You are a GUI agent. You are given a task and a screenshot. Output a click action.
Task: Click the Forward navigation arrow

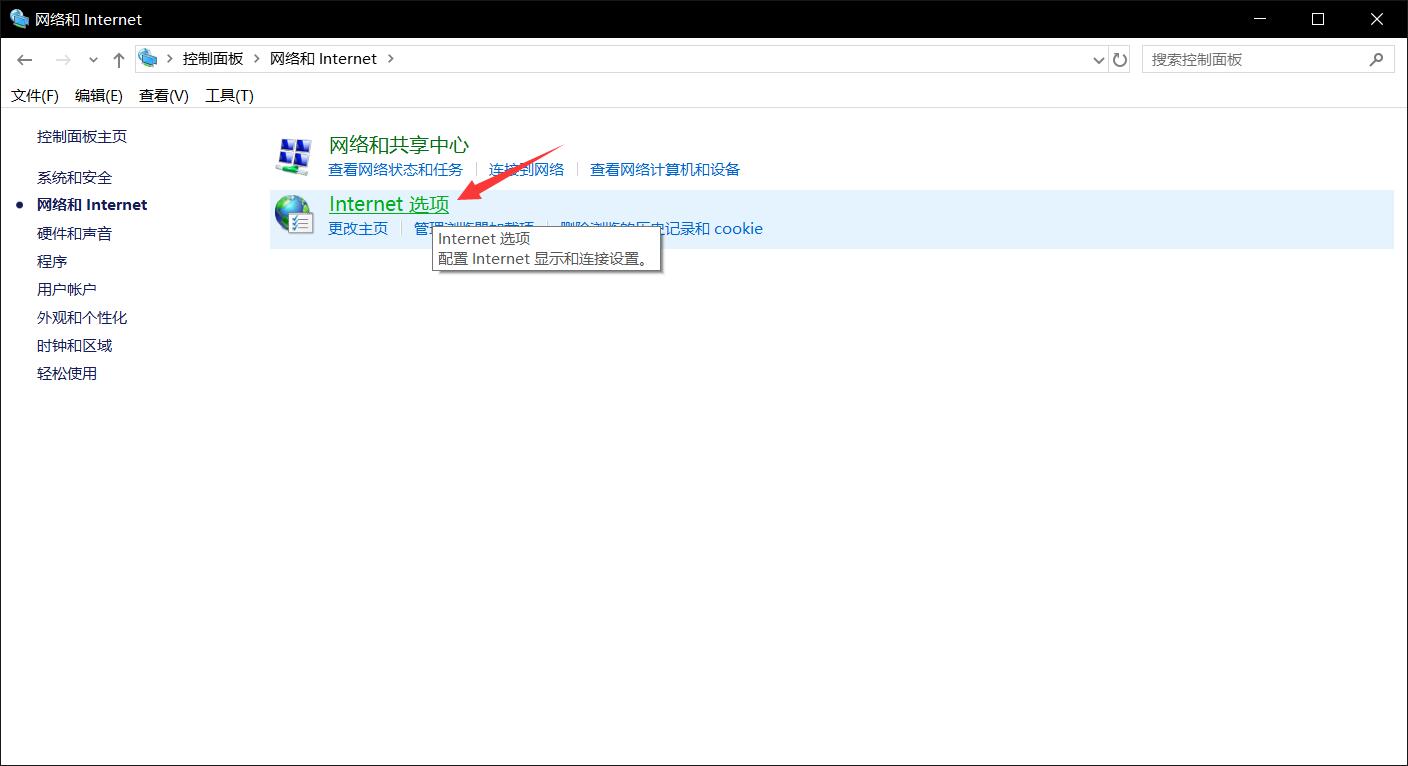pos(63,60)
